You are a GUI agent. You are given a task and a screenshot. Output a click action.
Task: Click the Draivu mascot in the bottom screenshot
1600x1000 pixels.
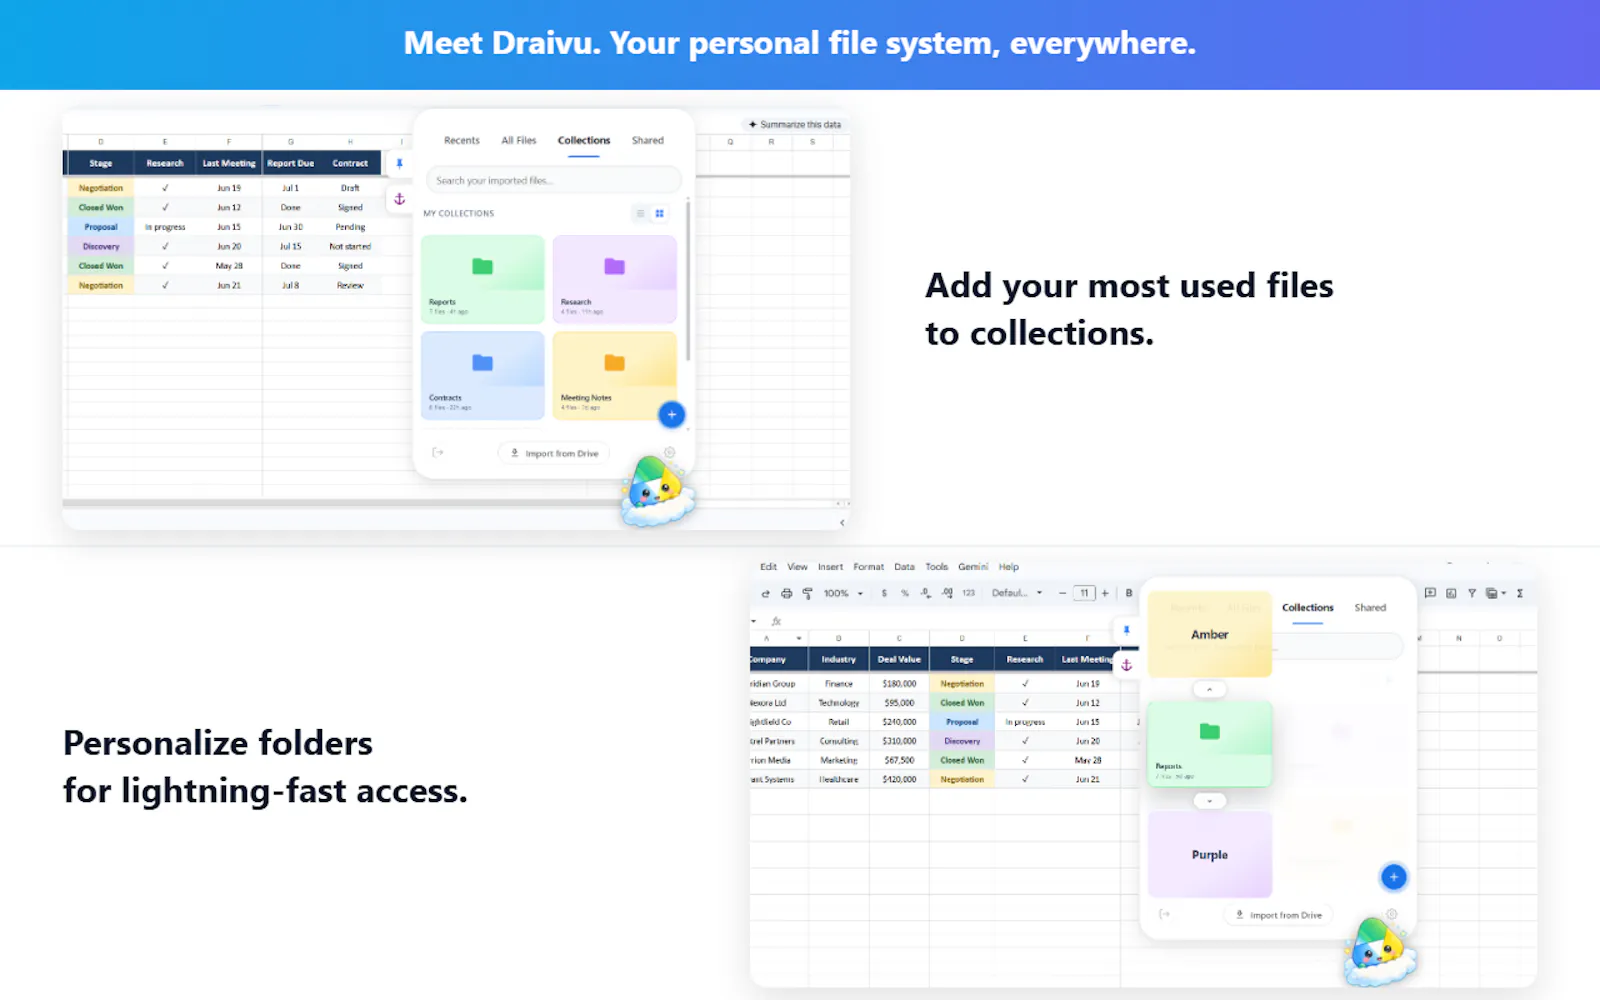pyautogui.click(x=1379, y=952)
